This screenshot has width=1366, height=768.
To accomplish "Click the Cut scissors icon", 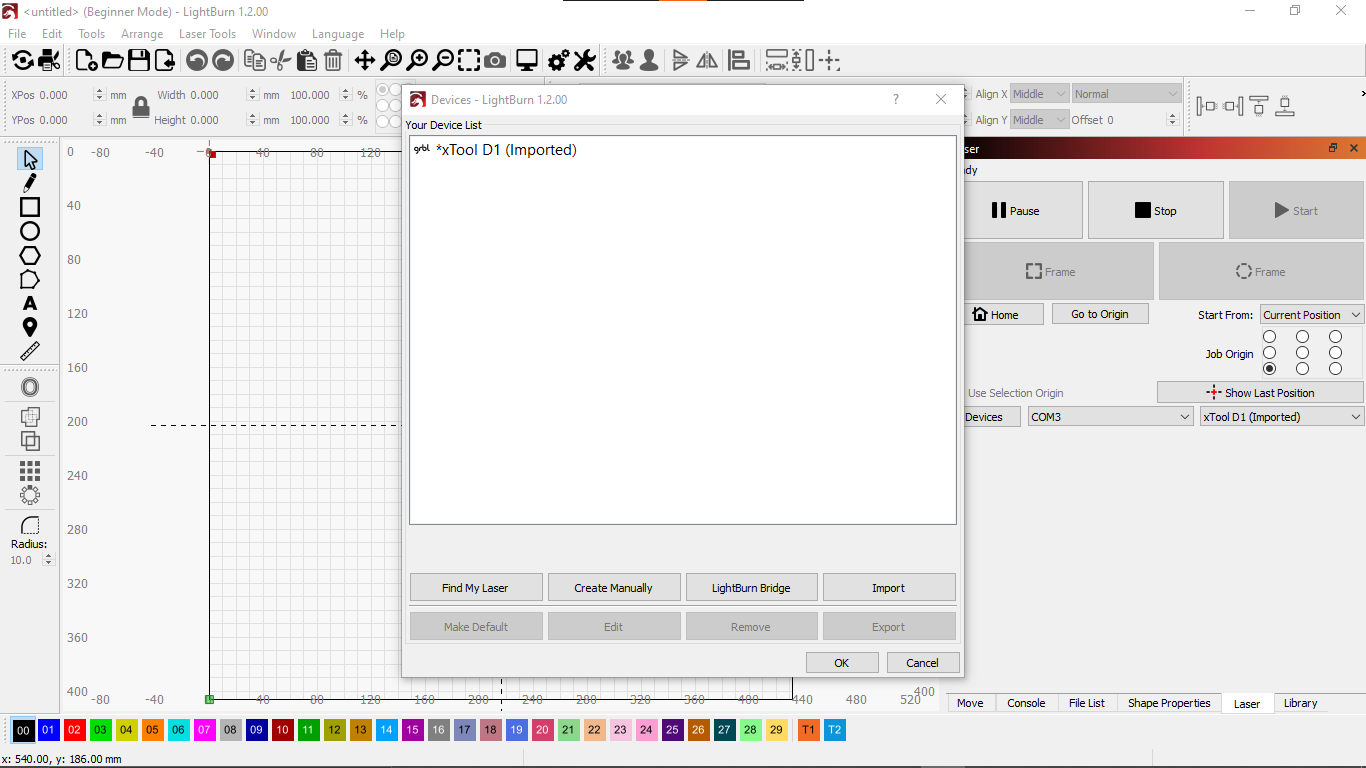I will (x=281, y=60).
